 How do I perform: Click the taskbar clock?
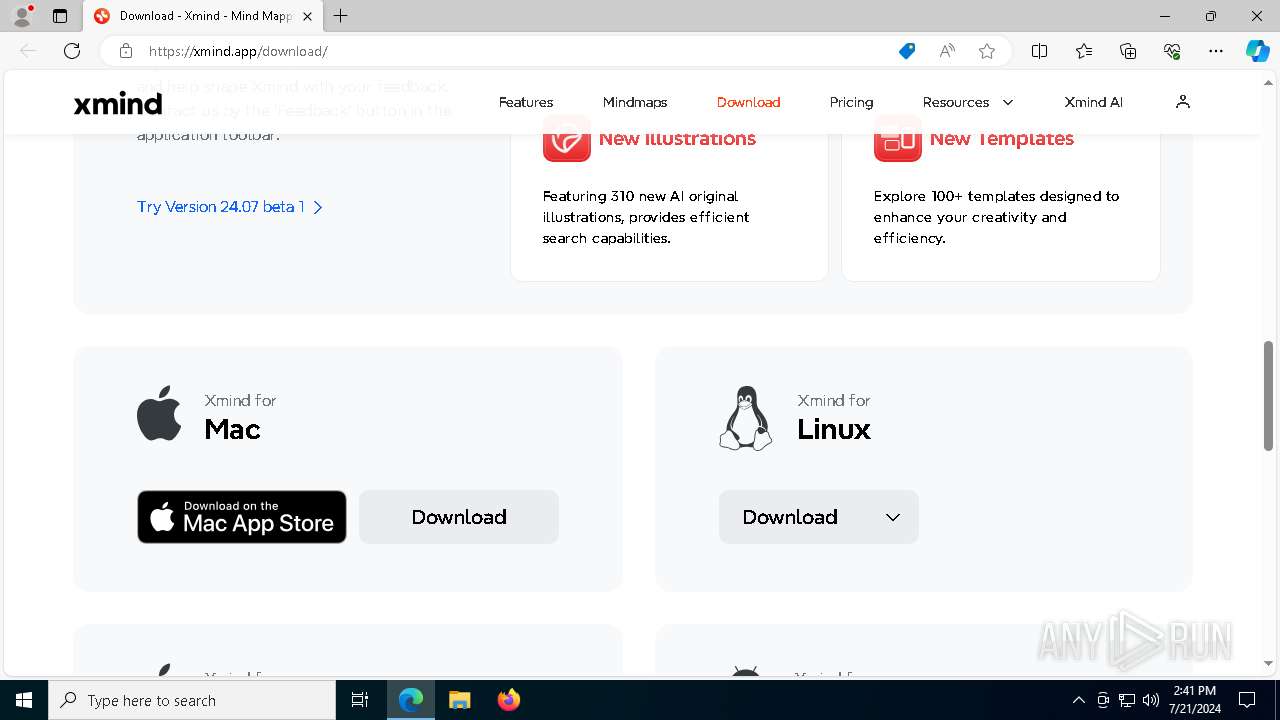pyautogui.click(x=1195, y=700)
